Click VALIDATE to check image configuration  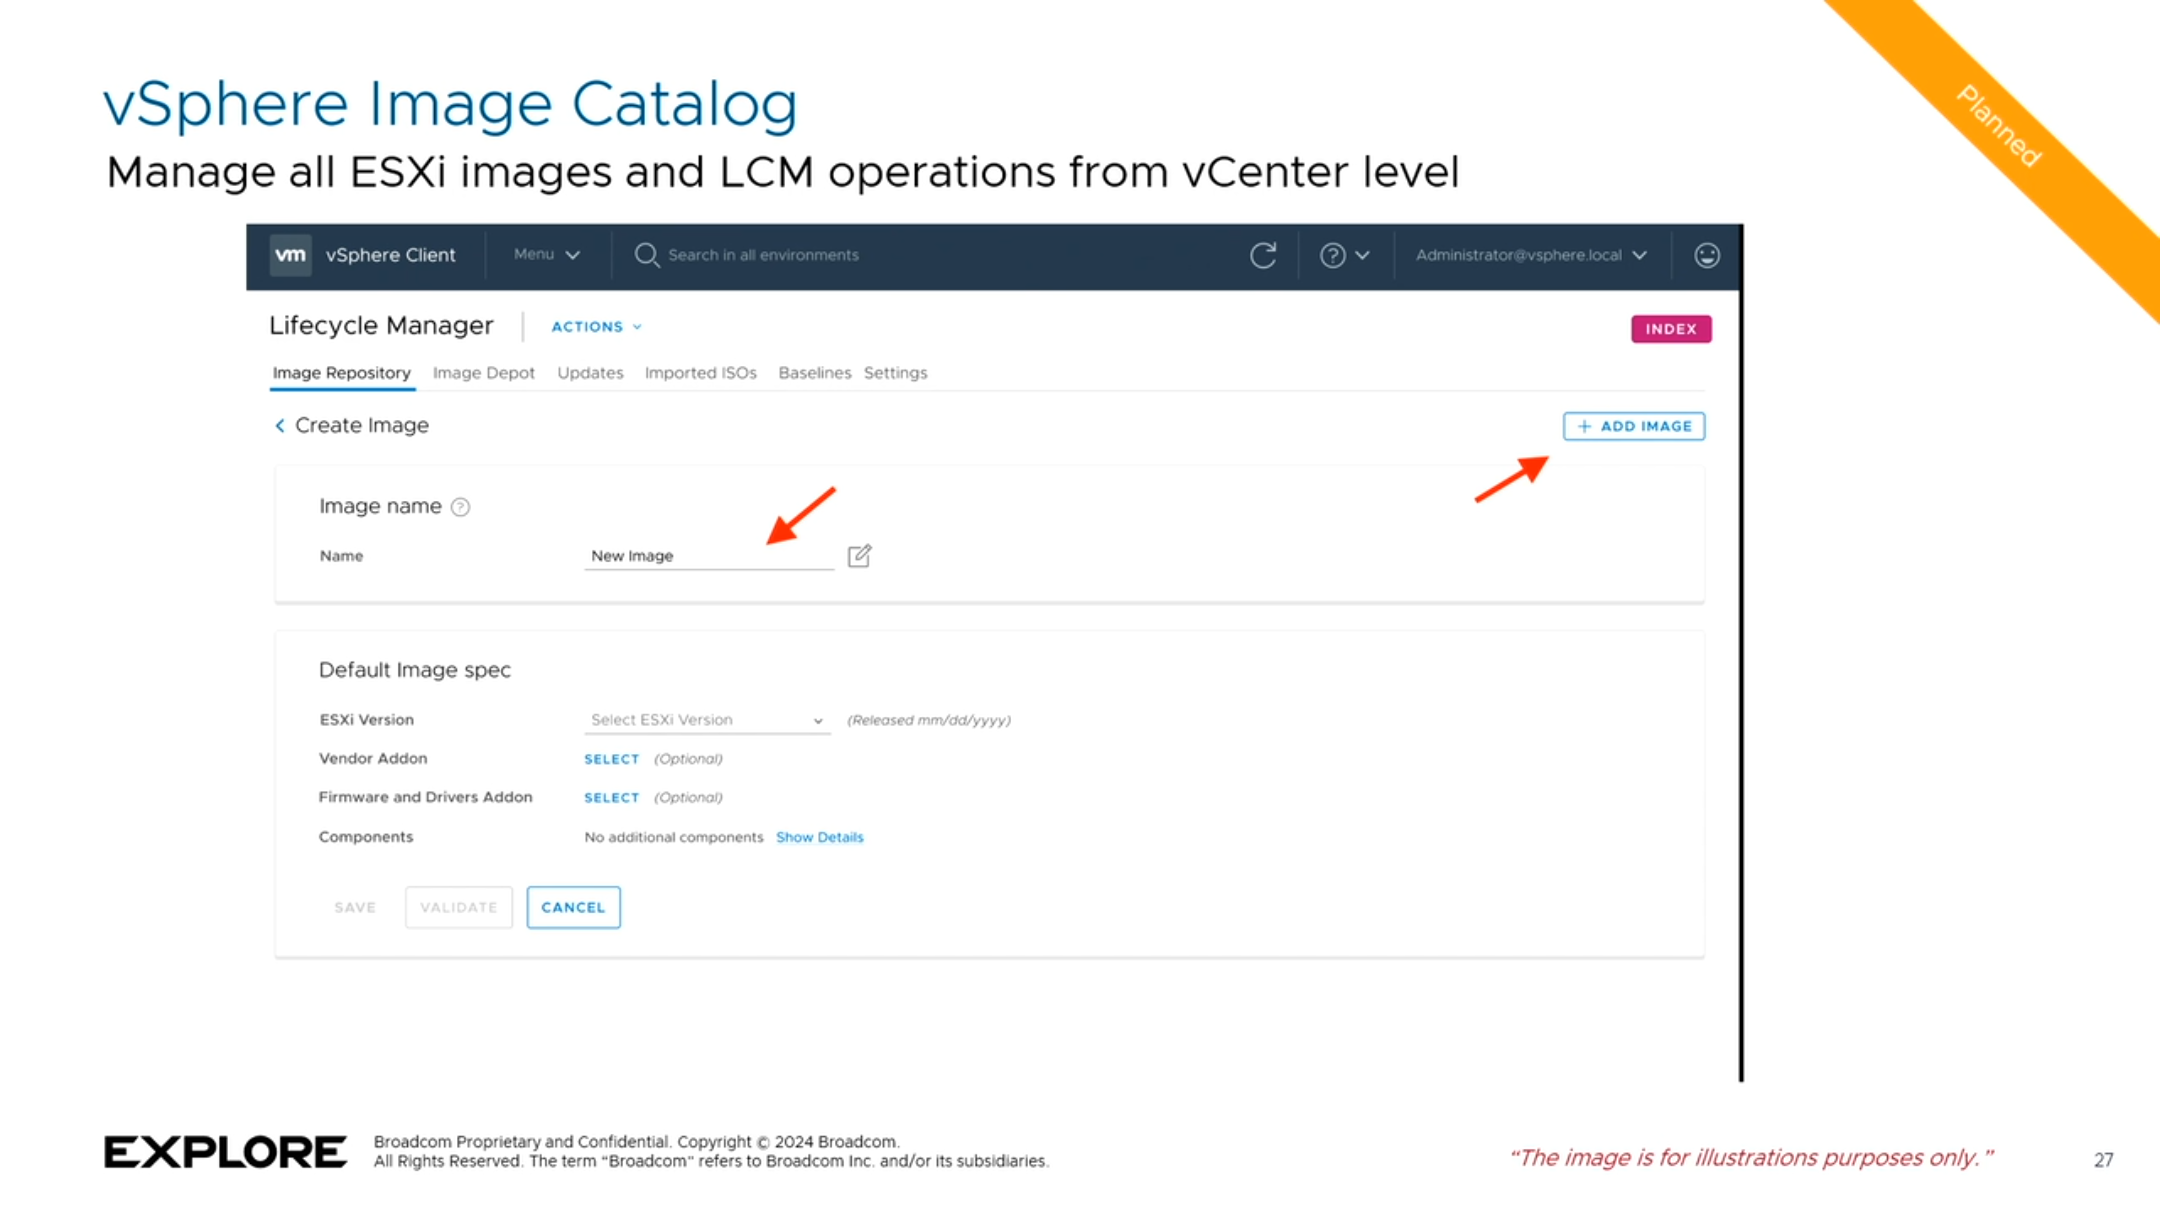tap(458, 906)
